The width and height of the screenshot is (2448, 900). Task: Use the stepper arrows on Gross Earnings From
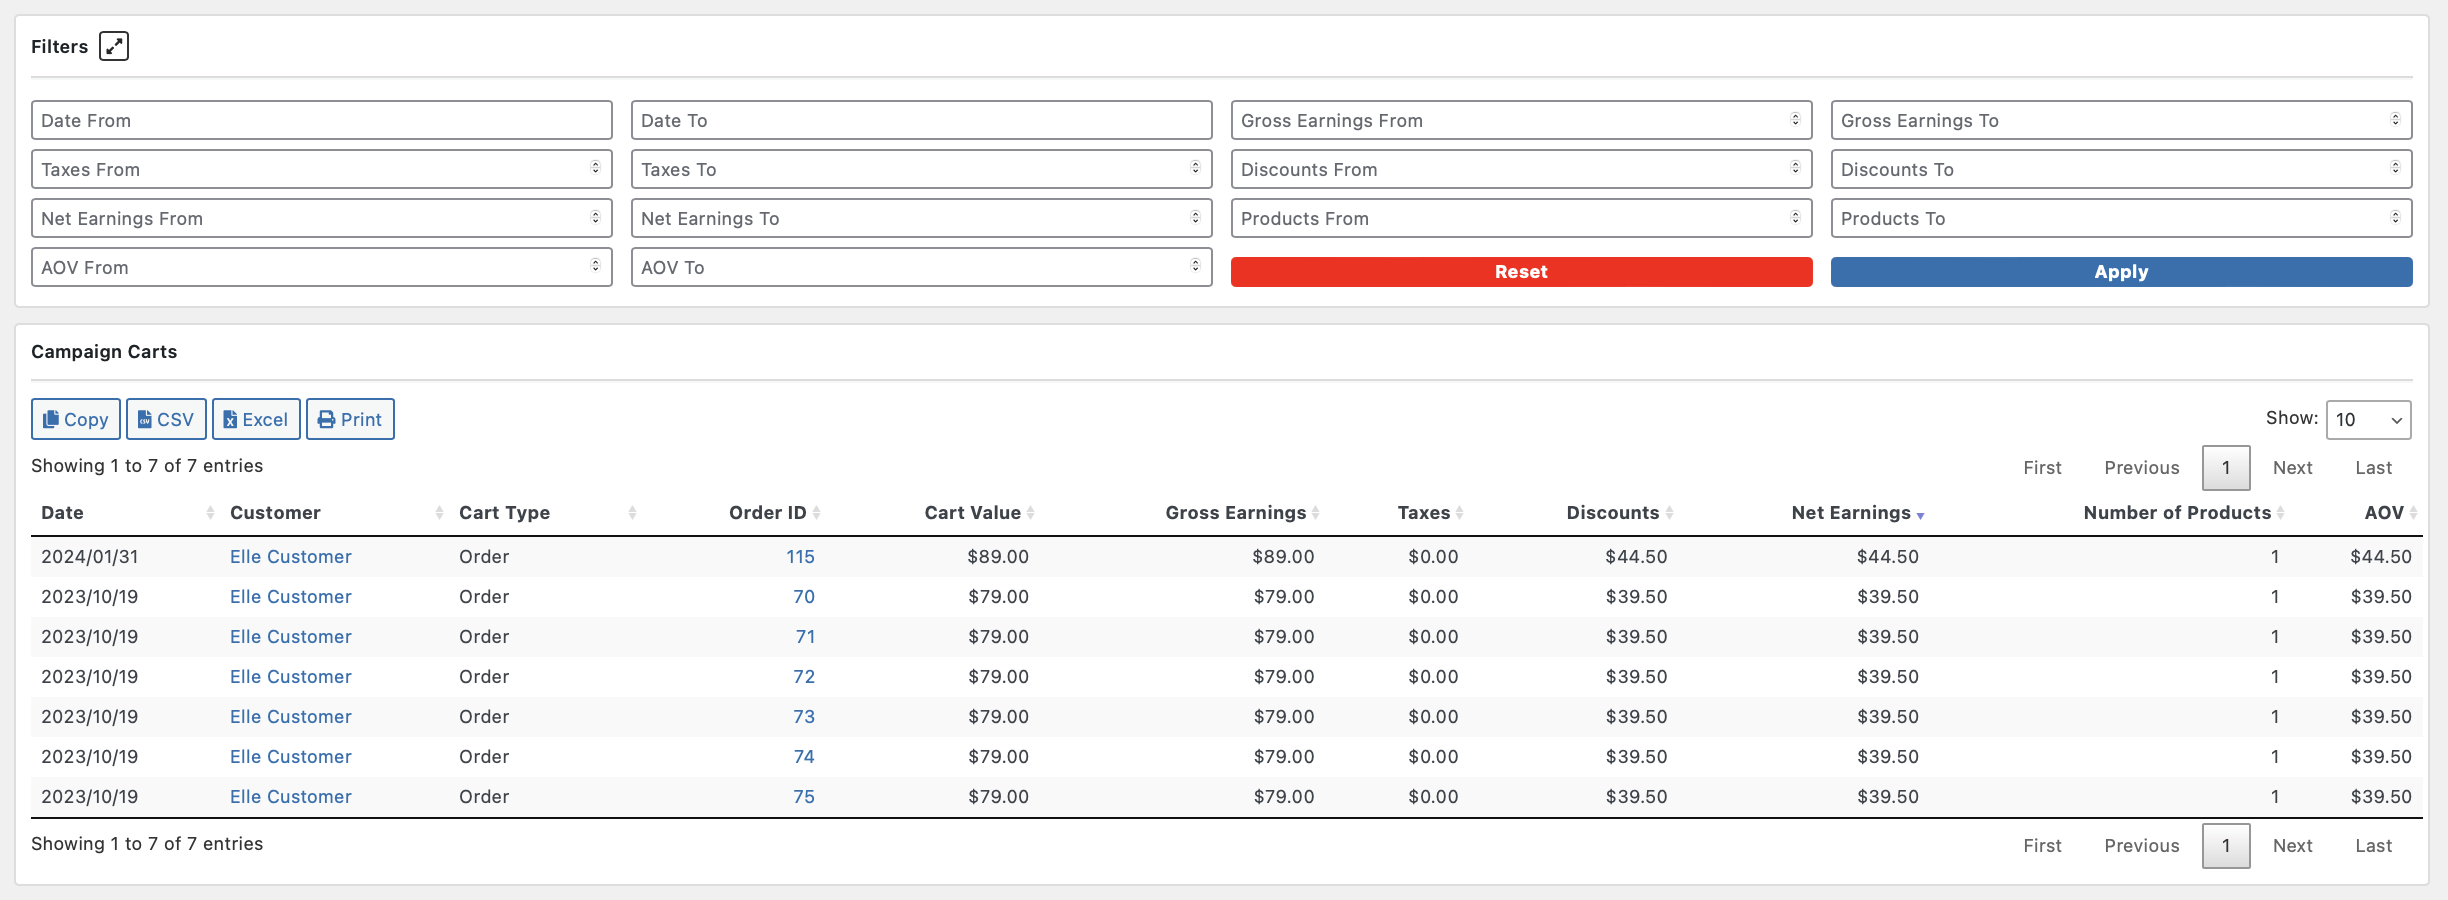pos(1795,119)
